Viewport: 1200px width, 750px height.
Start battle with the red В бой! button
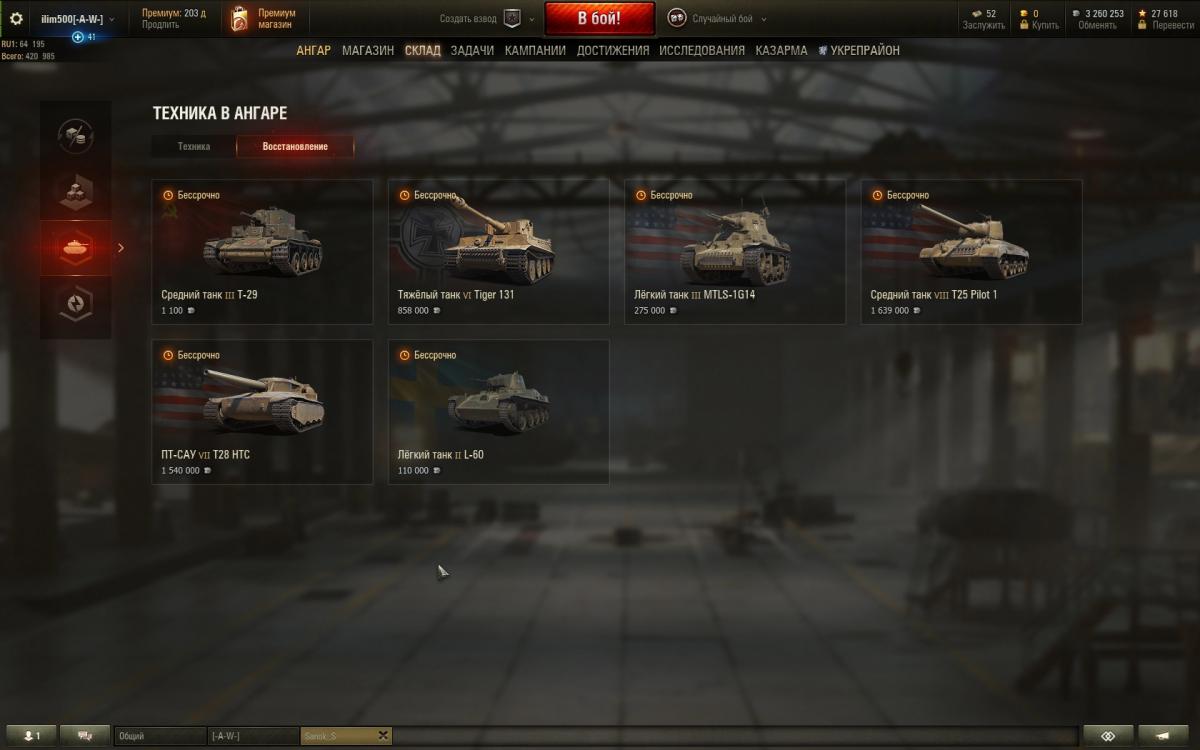tap(599, 19)
